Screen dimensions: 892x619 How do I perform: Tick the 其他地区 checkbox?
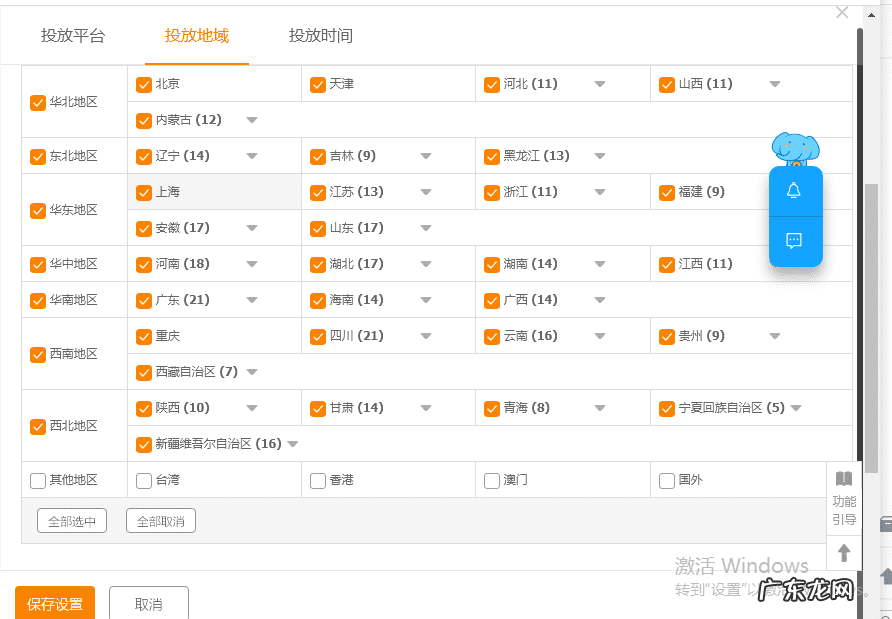(38, 480)
